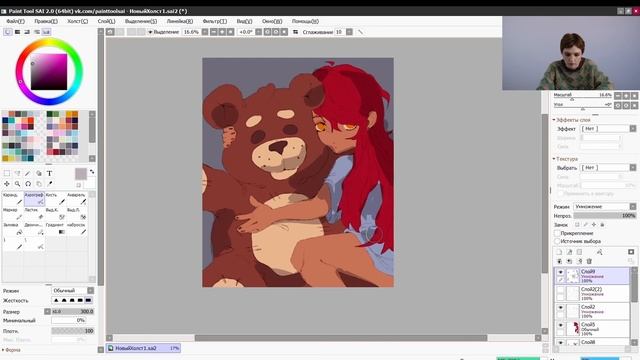Show the color wheel panel icon
This screenshot has height=360, width=640.
(8, 32)
